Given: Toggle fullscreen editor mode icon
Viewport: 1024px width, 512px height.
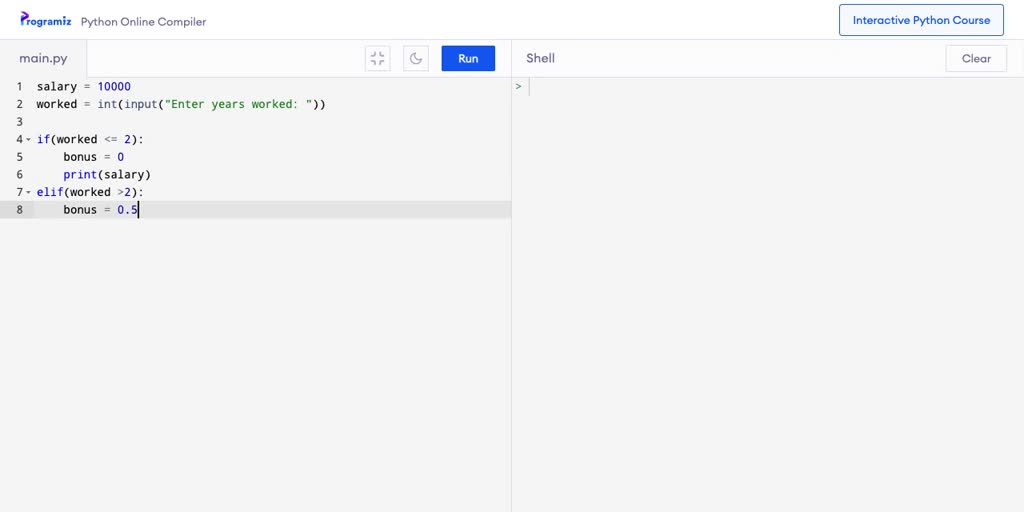Looking at the screenshot, I should [x=377, y=58].
